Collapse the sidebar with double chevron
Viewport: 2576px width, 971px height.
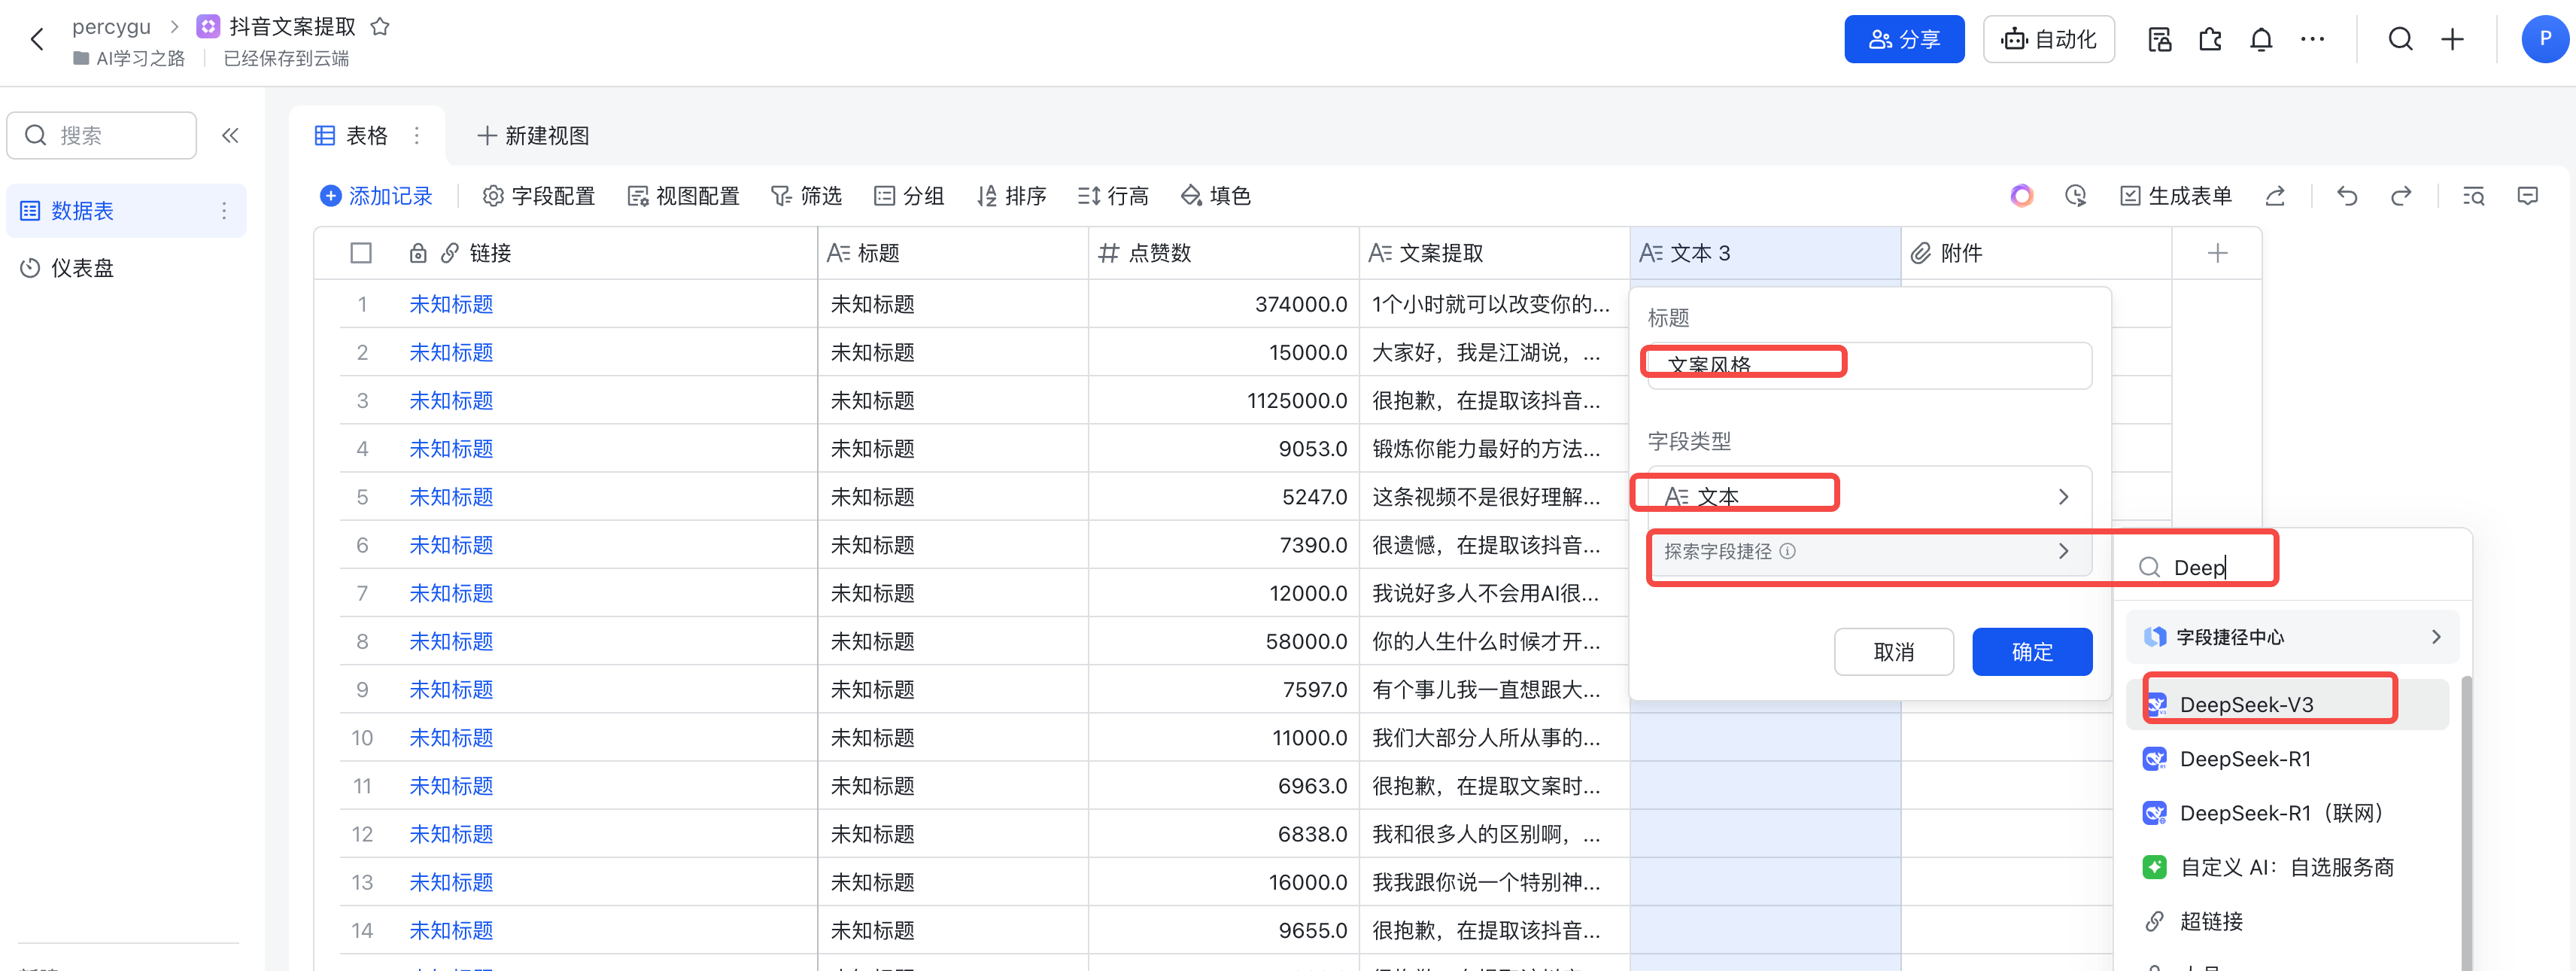pos(230,135)
